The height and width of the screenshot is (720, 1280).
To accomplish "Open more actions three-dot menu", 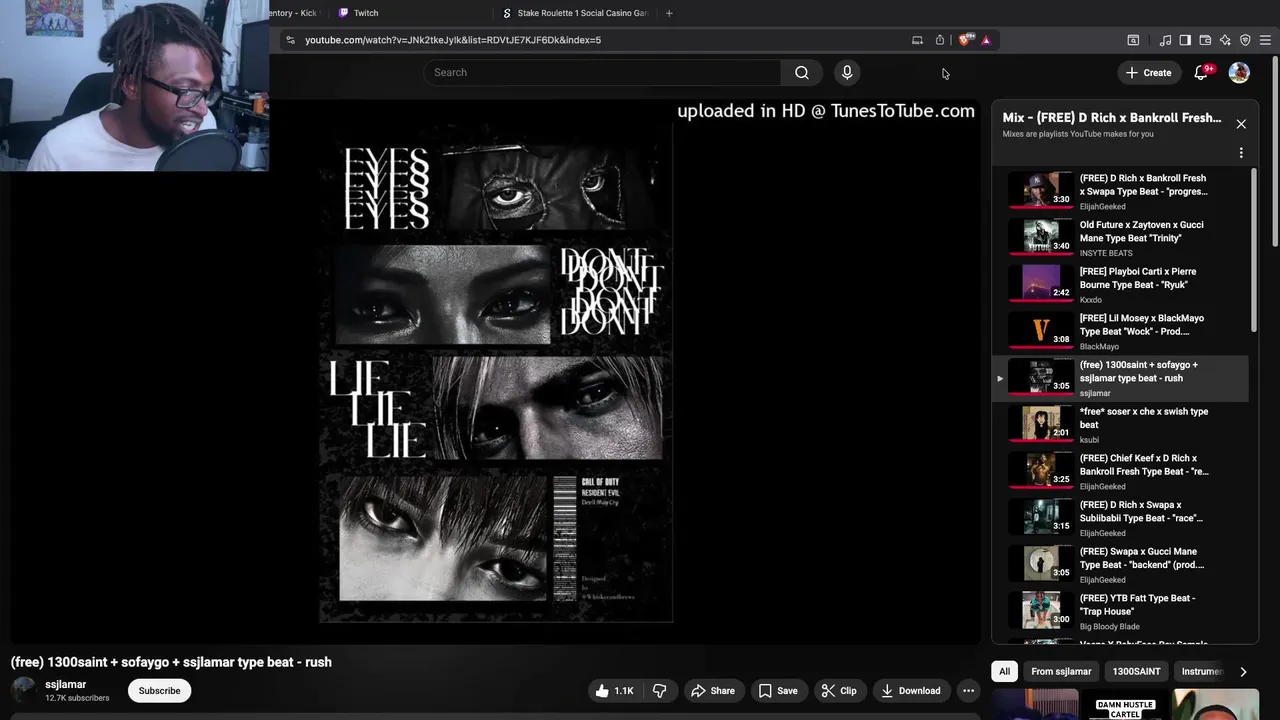I will [x=968, y=690].
